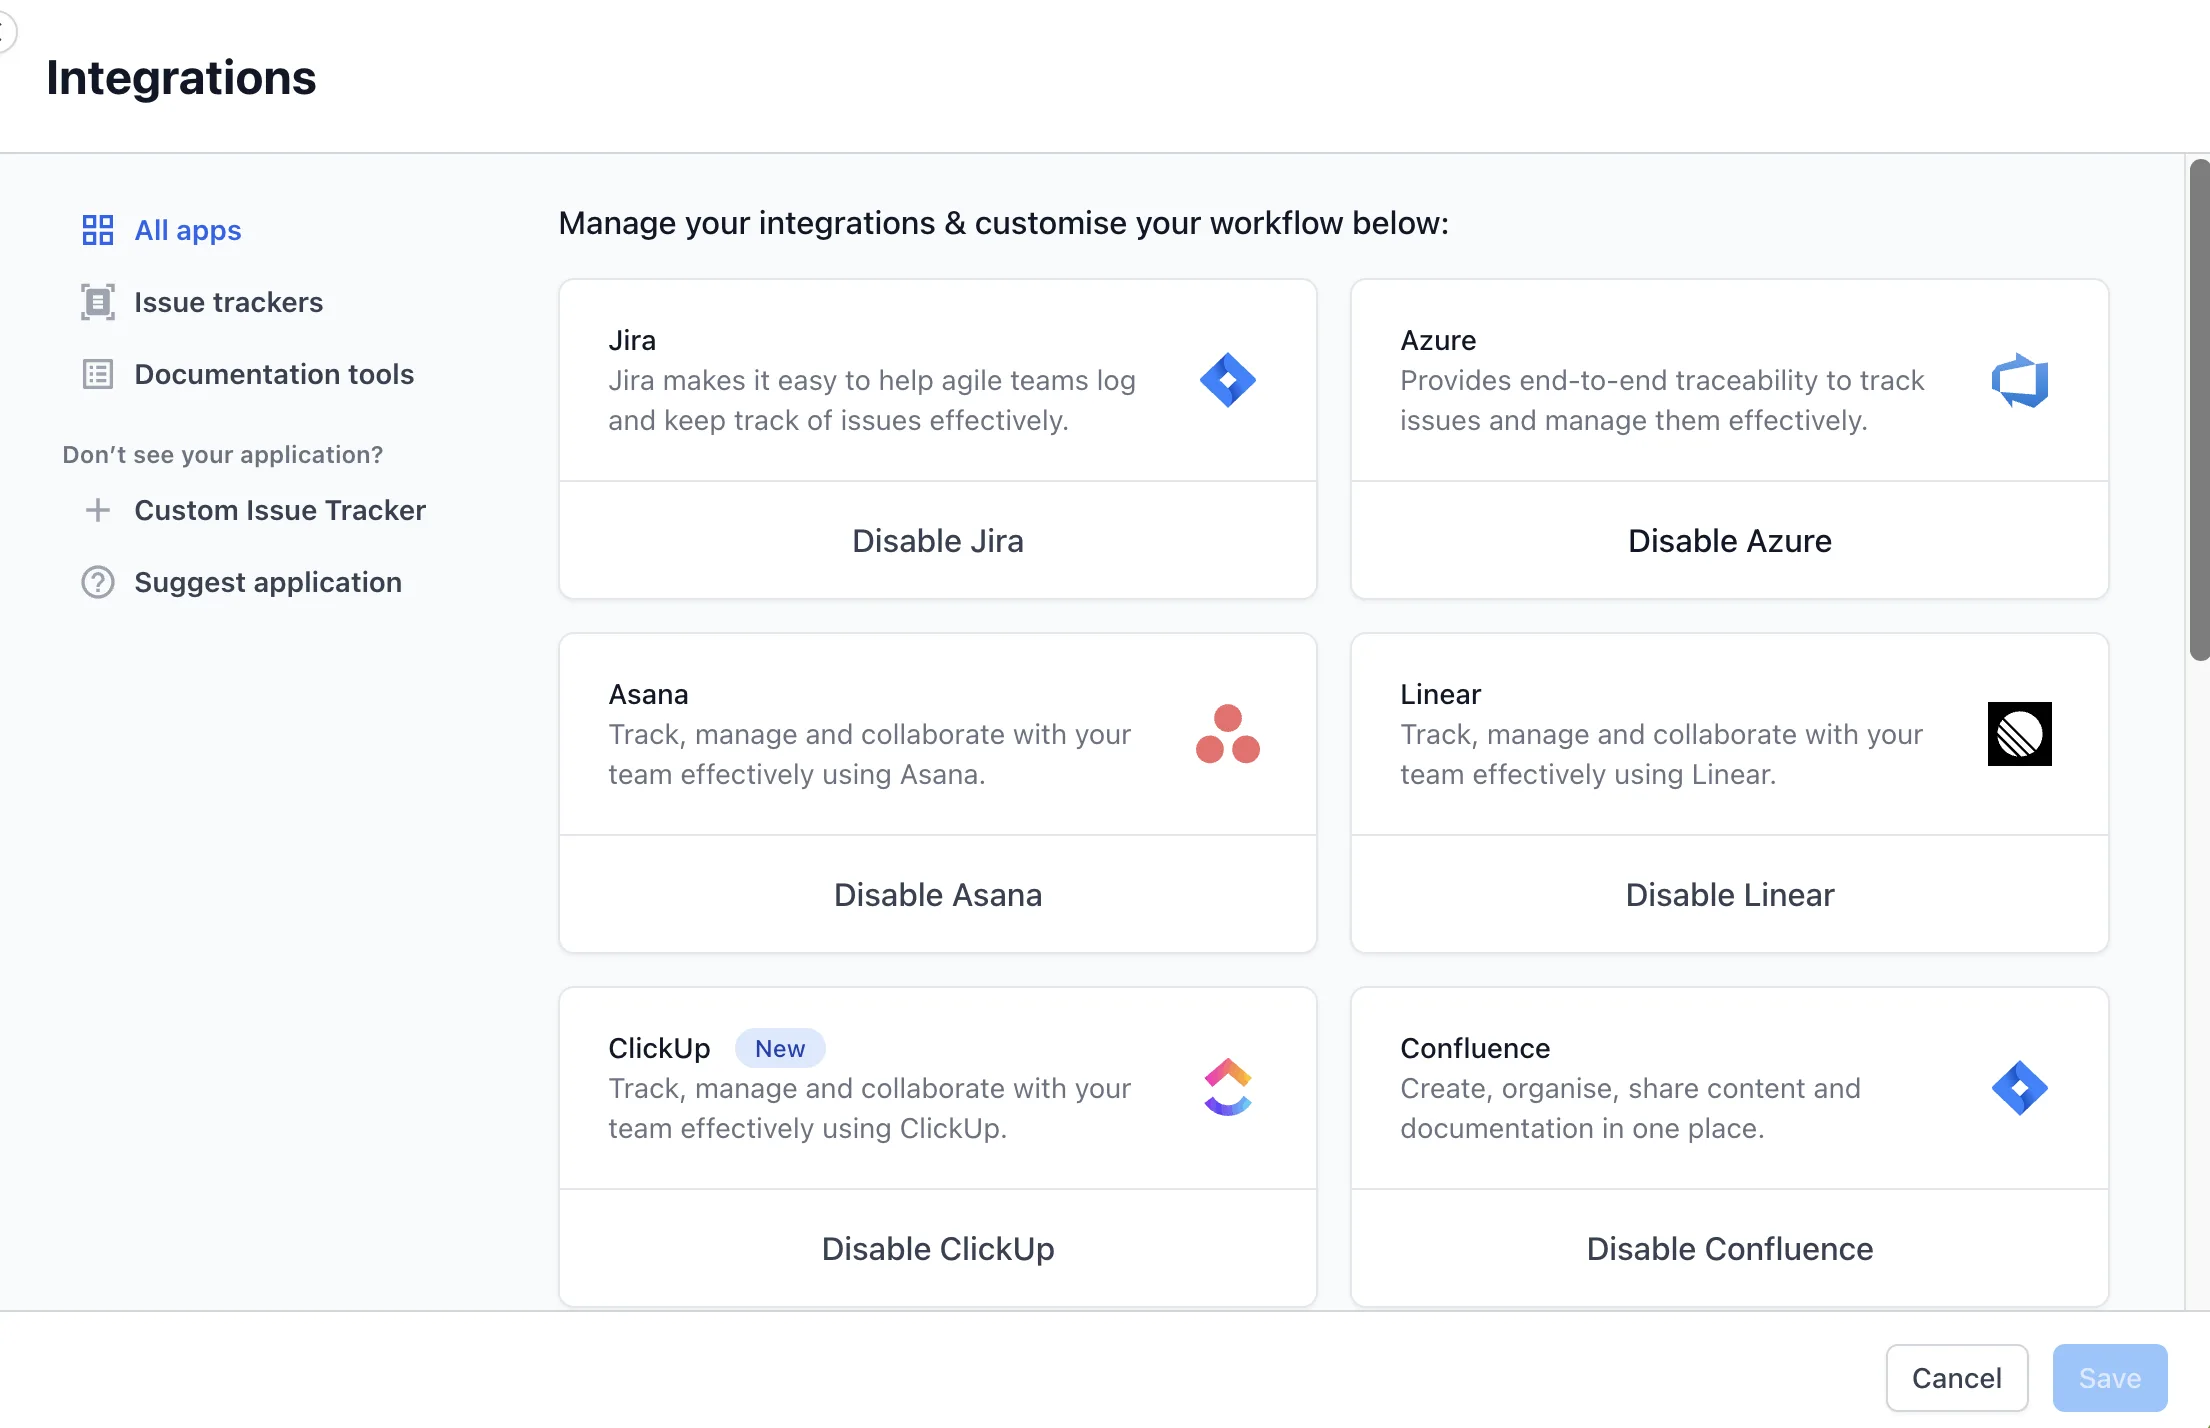Click the Jira description text

coord(872,400)
